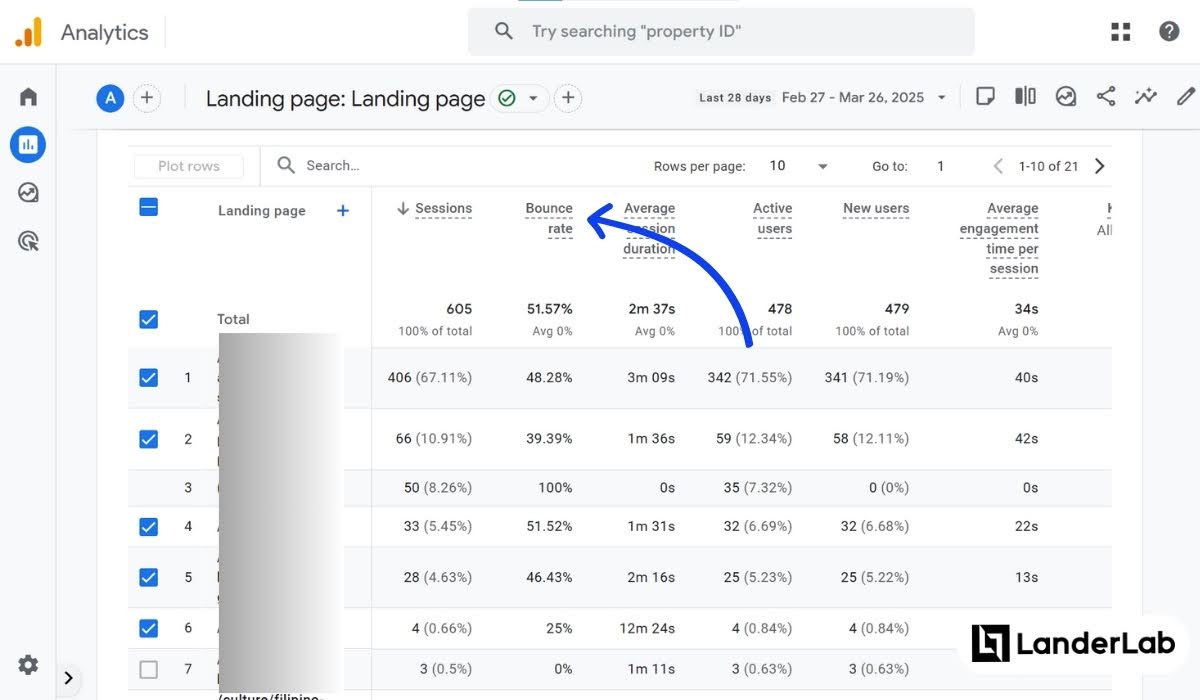Select the 100% bounce rate cell
The width and height of the screenshot is (1200, 700).
click(x=555, y=488)
